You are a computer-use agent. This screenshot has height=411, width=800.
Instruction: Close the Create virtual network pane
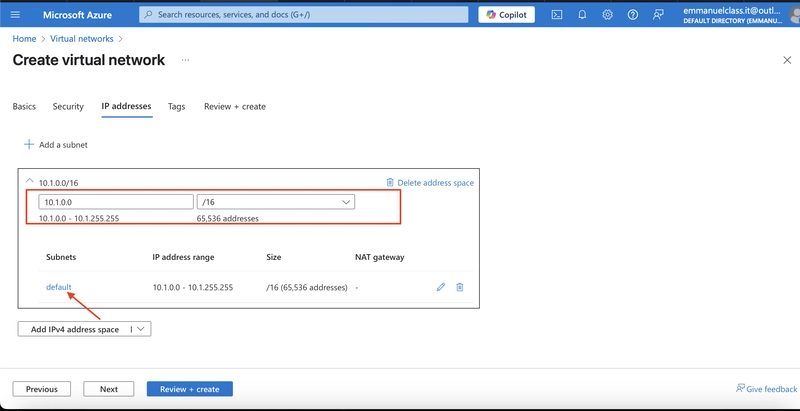pyautogui.click(x=787, y=60)
